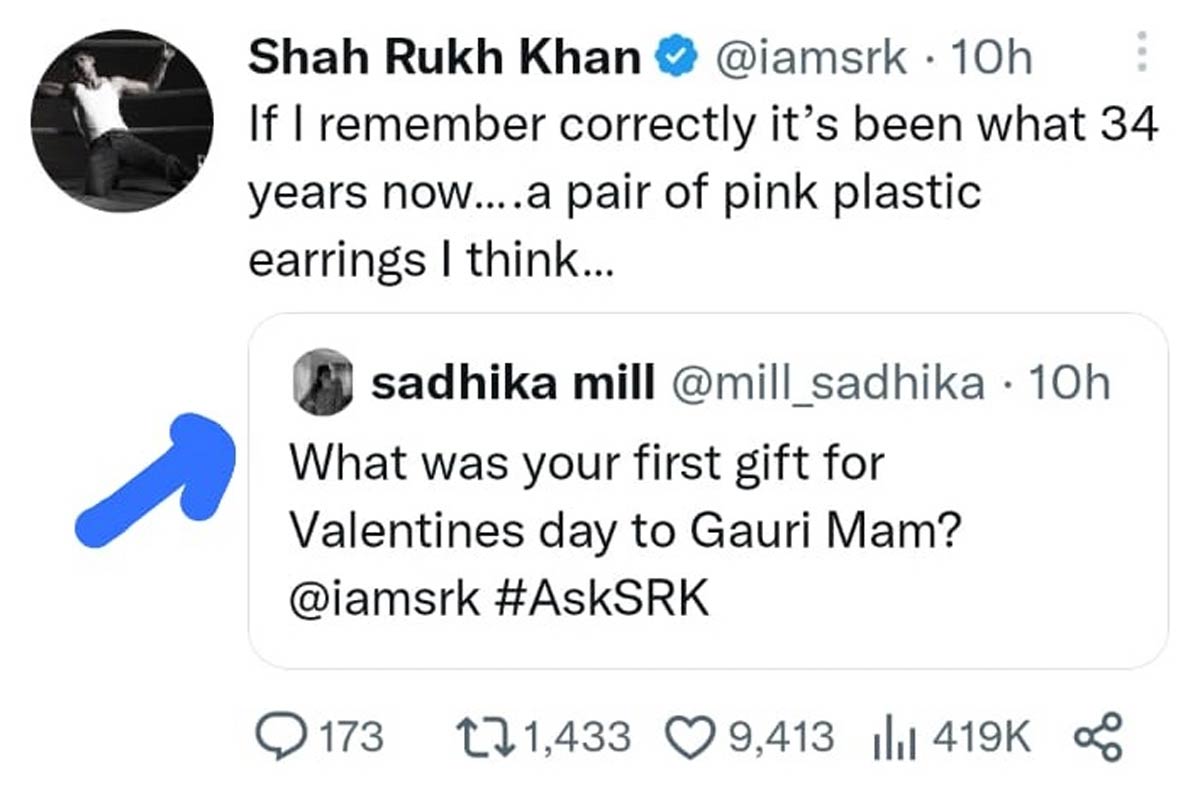
Task: Click the 9,413 likes count
Action: [x=781, y=737]
